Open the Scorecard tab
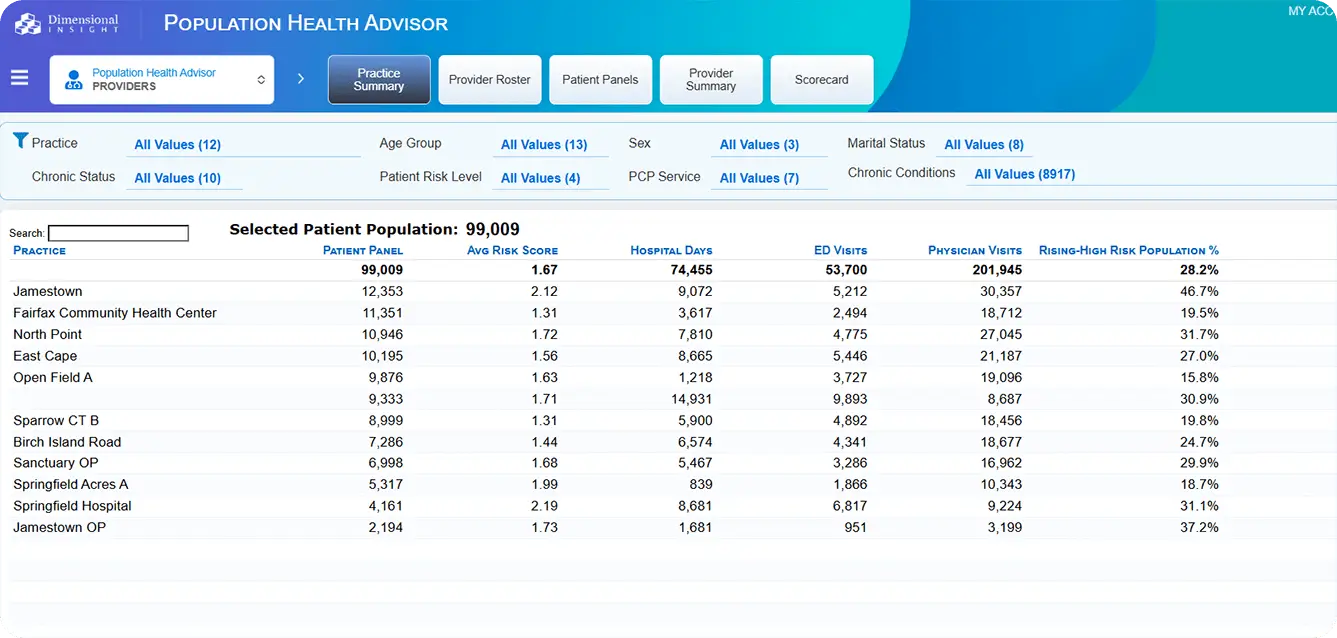This screenshot has width=1337, height=638. [821, 80]
